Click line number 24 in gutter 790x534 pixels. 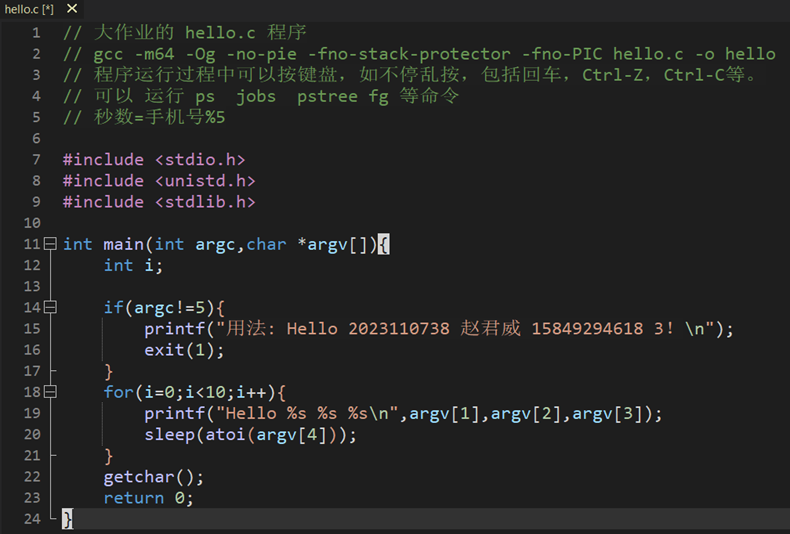(x=32, y=519)
